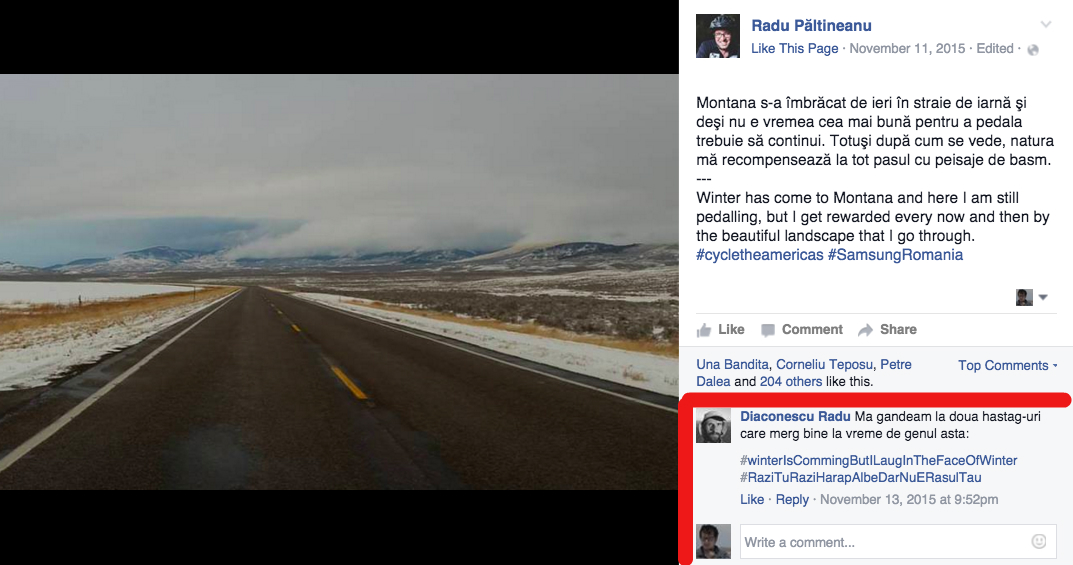
Task: Open Diaconescu Radu's profile name link
Action: (795, 416)
